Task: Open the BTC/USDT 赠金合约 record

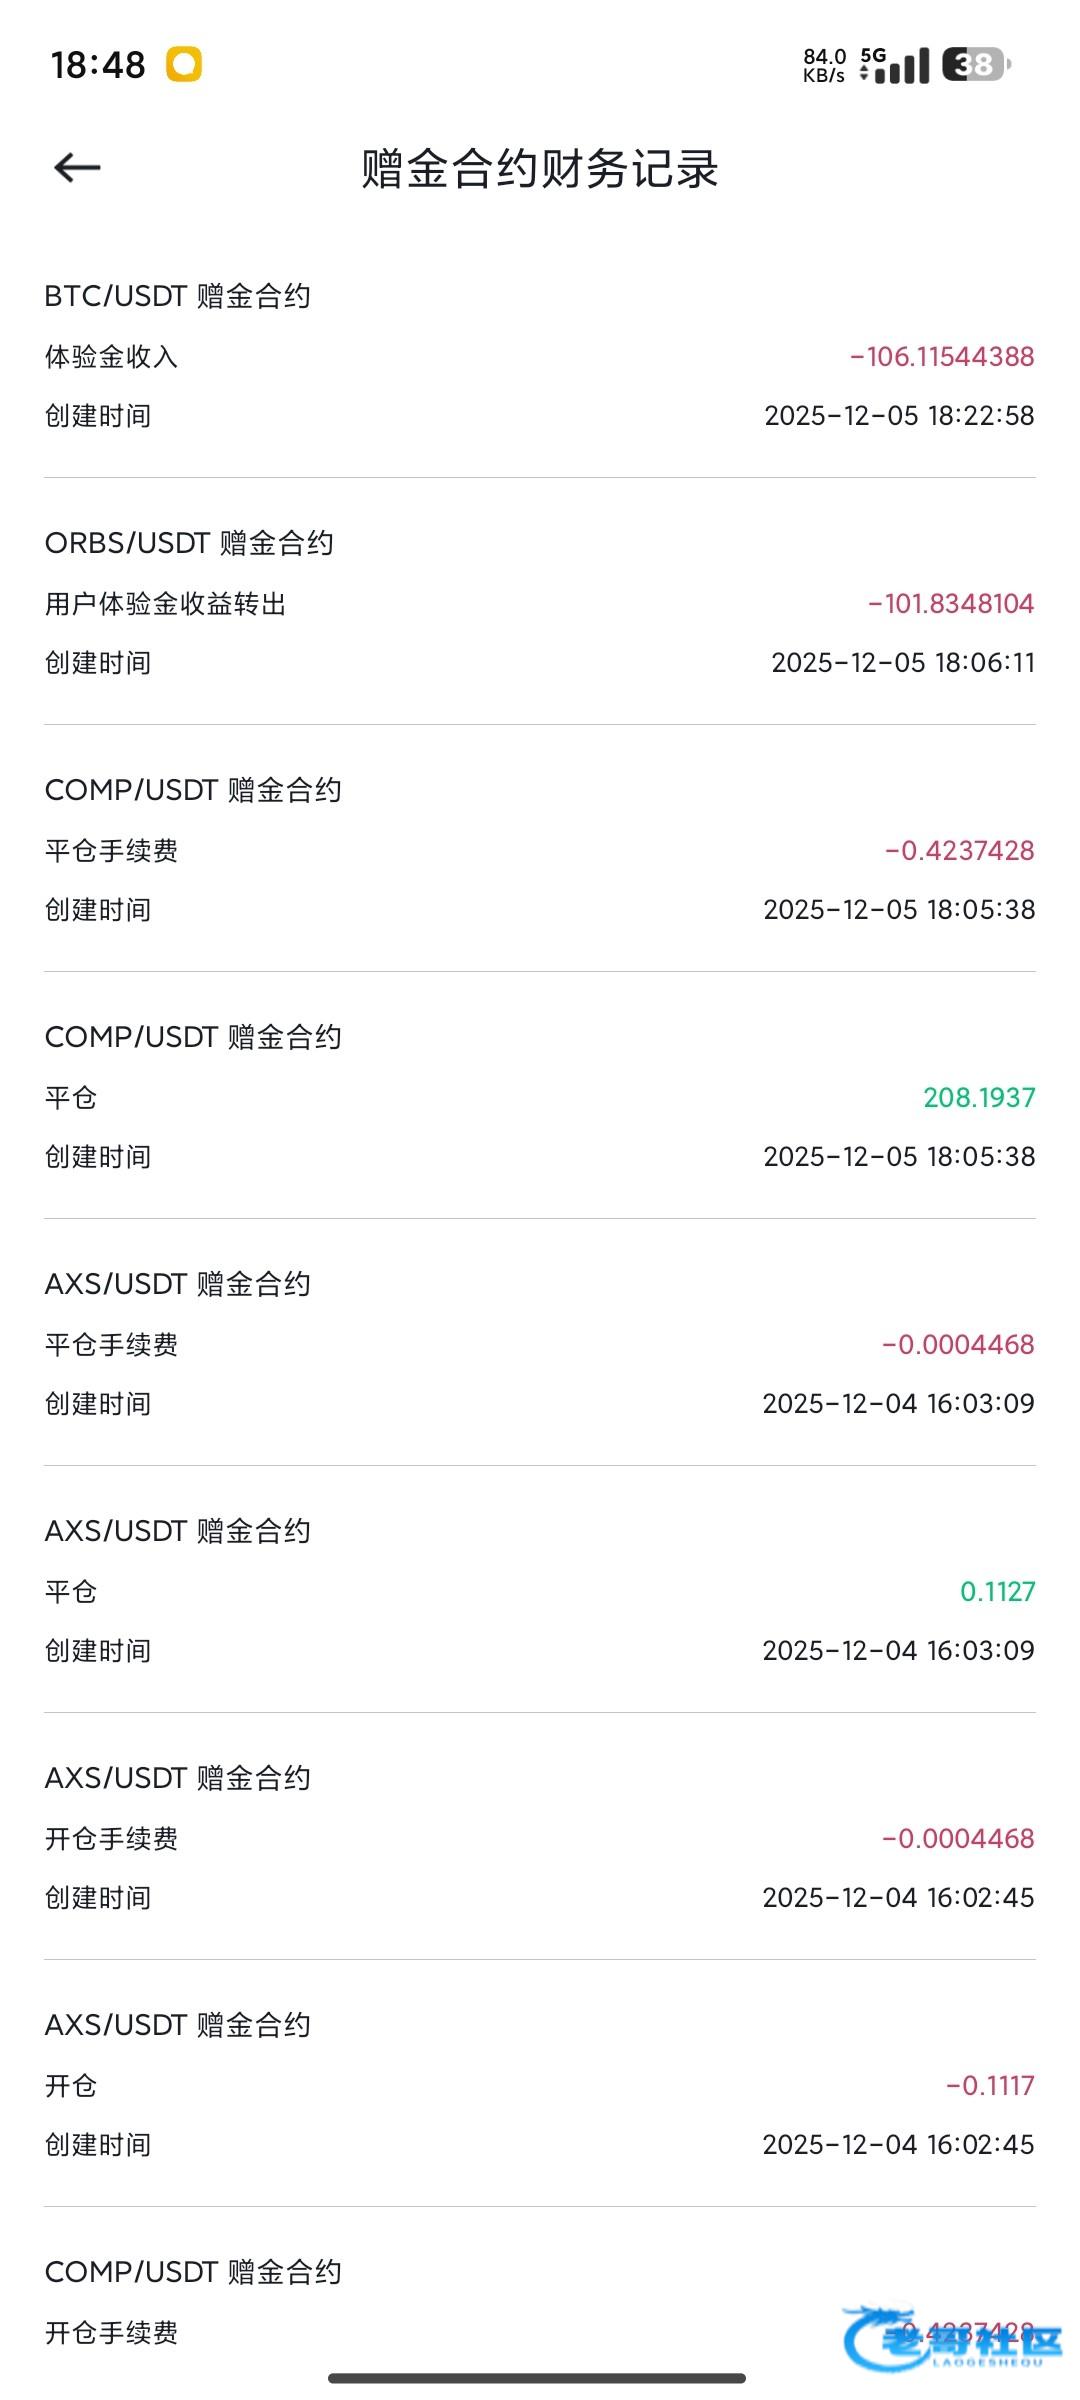Action: pos(178,296)
